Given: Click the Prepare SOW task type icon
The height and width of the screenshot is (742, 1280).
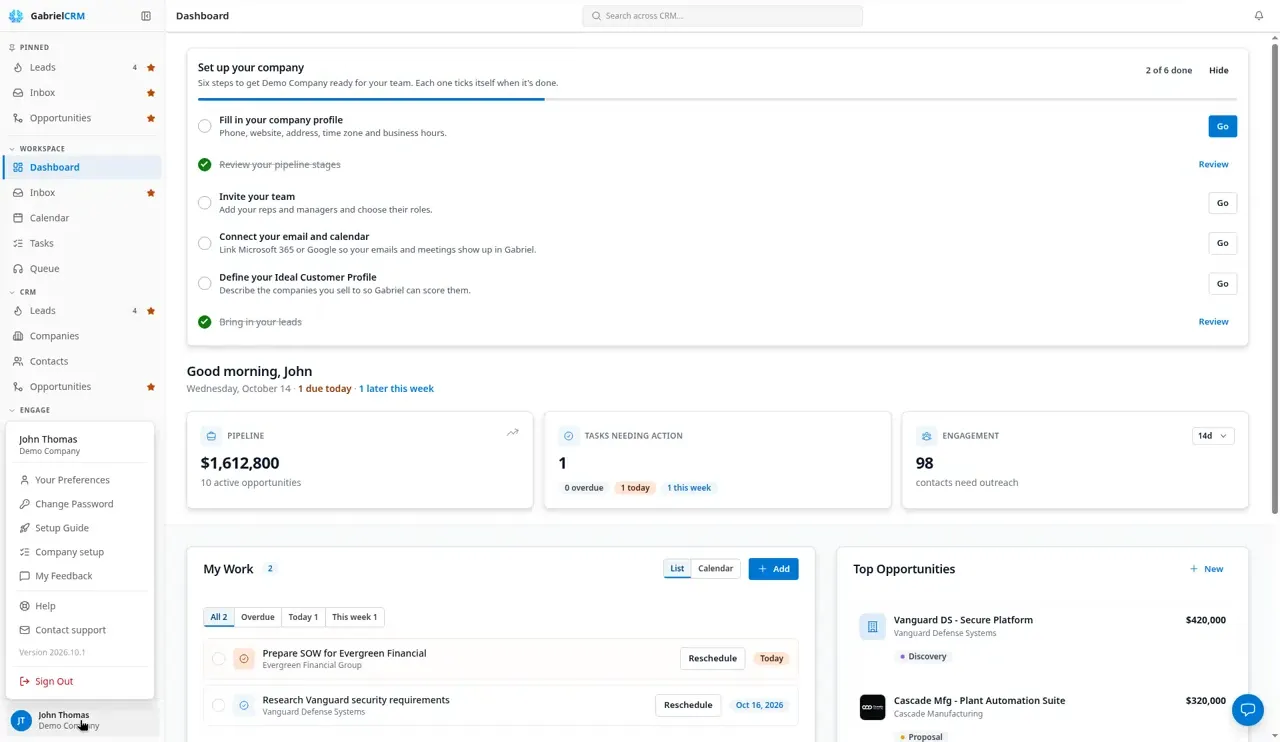Looking at the screenshot, I should pos(244,659).
